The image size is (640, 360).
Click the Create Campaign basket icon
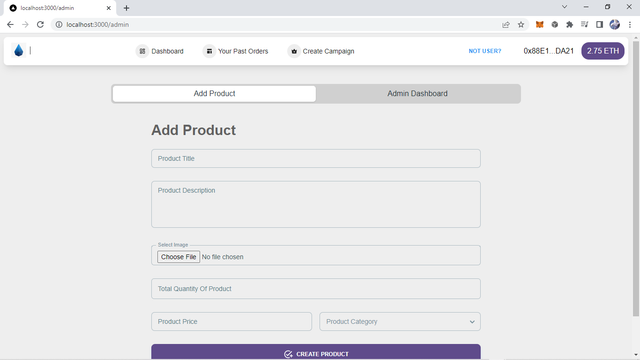pyautogui.click(x=294, y=51)
